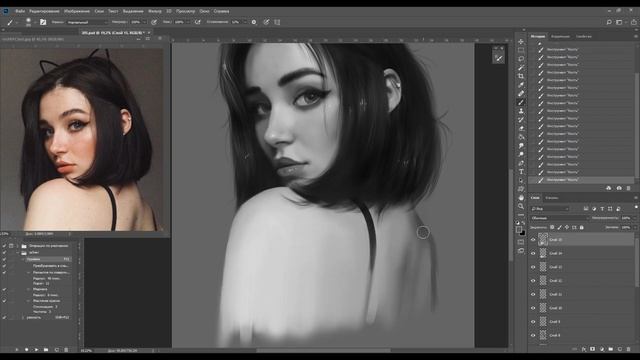Image resolution: width=640 pixels, height=360 pixels.
Task: Create a new layer in Layers panel
Action: (620, 349)
